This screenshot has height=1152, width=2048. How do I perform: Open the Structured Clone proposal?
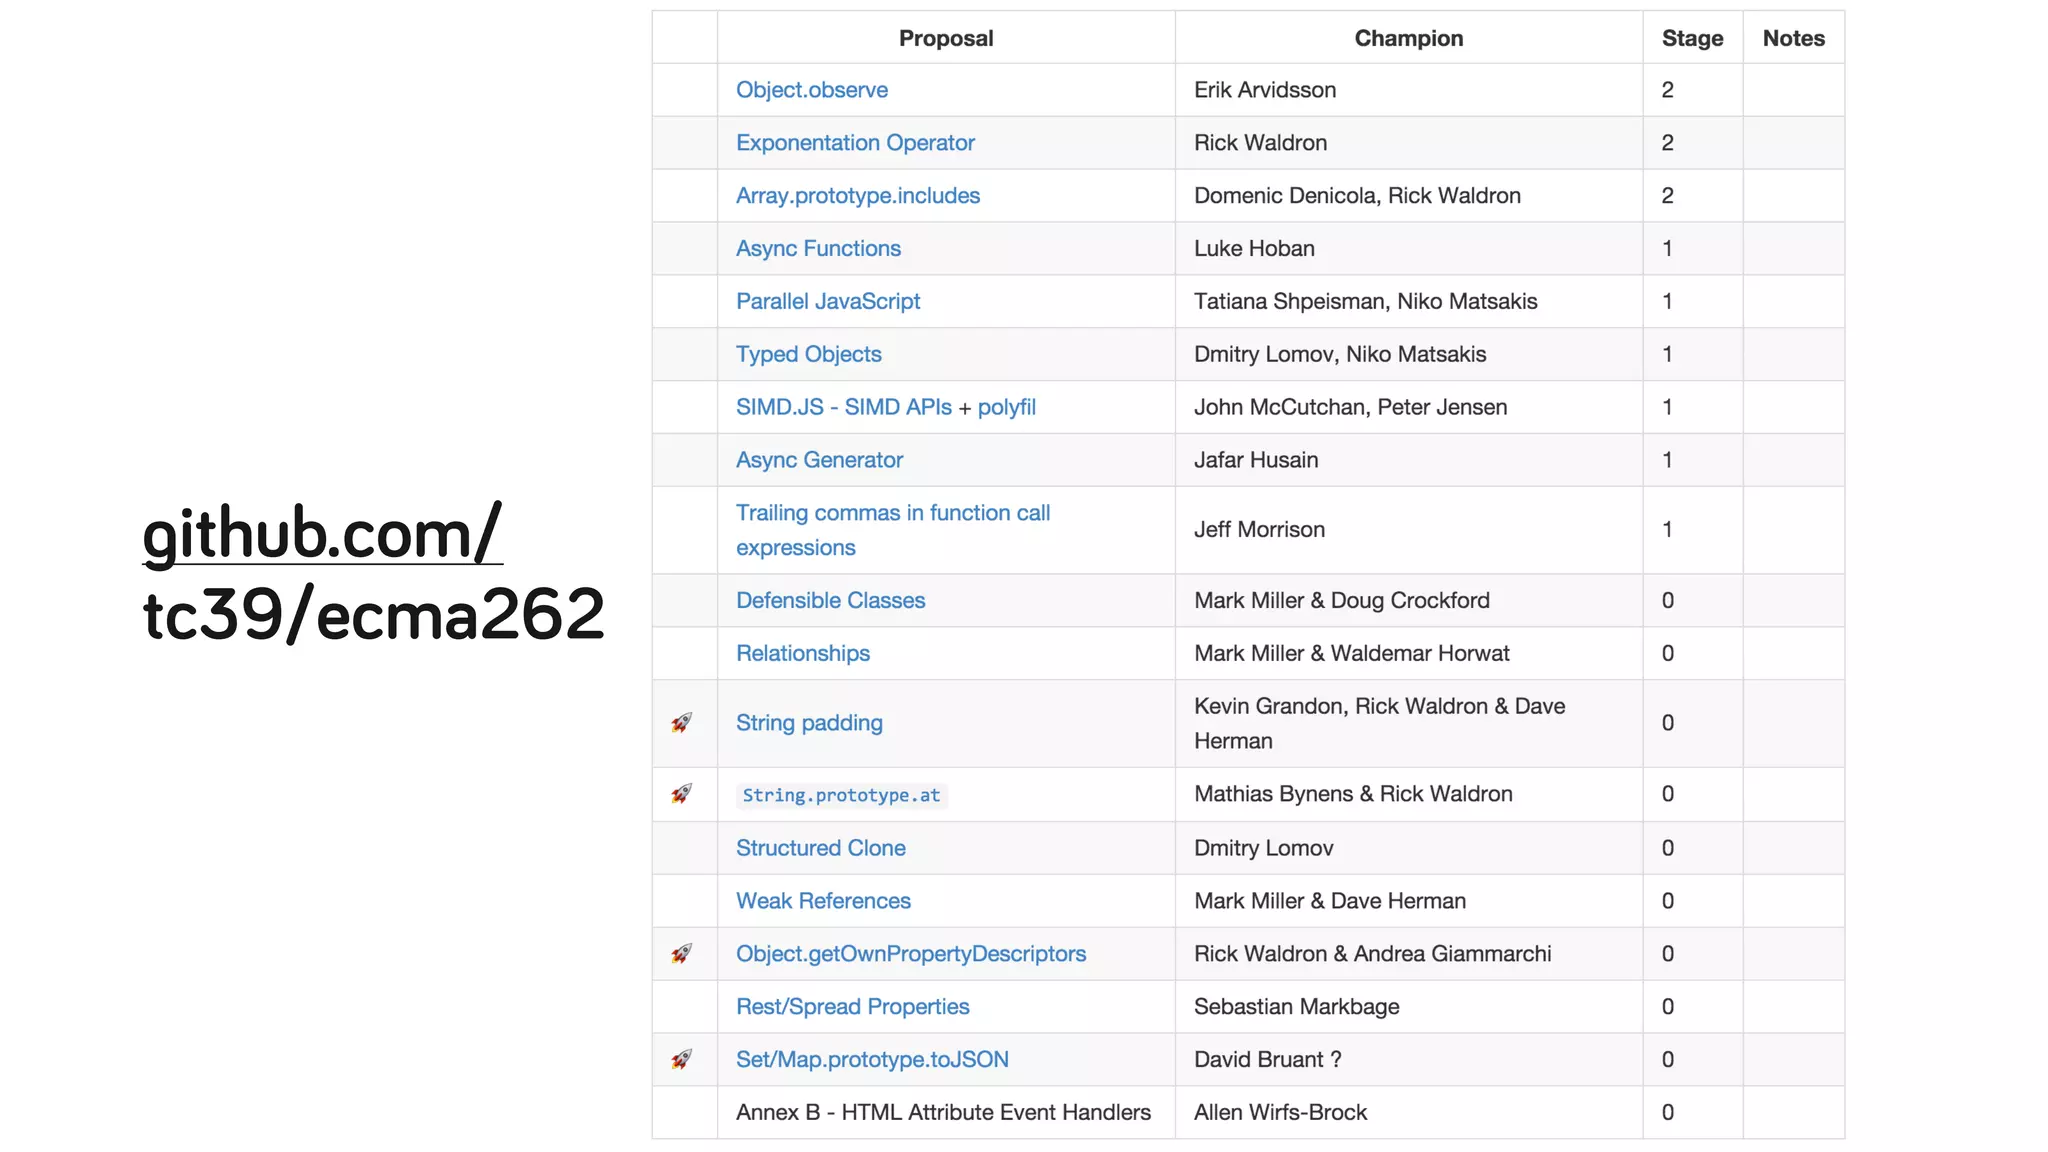click(x=821, y=848)
